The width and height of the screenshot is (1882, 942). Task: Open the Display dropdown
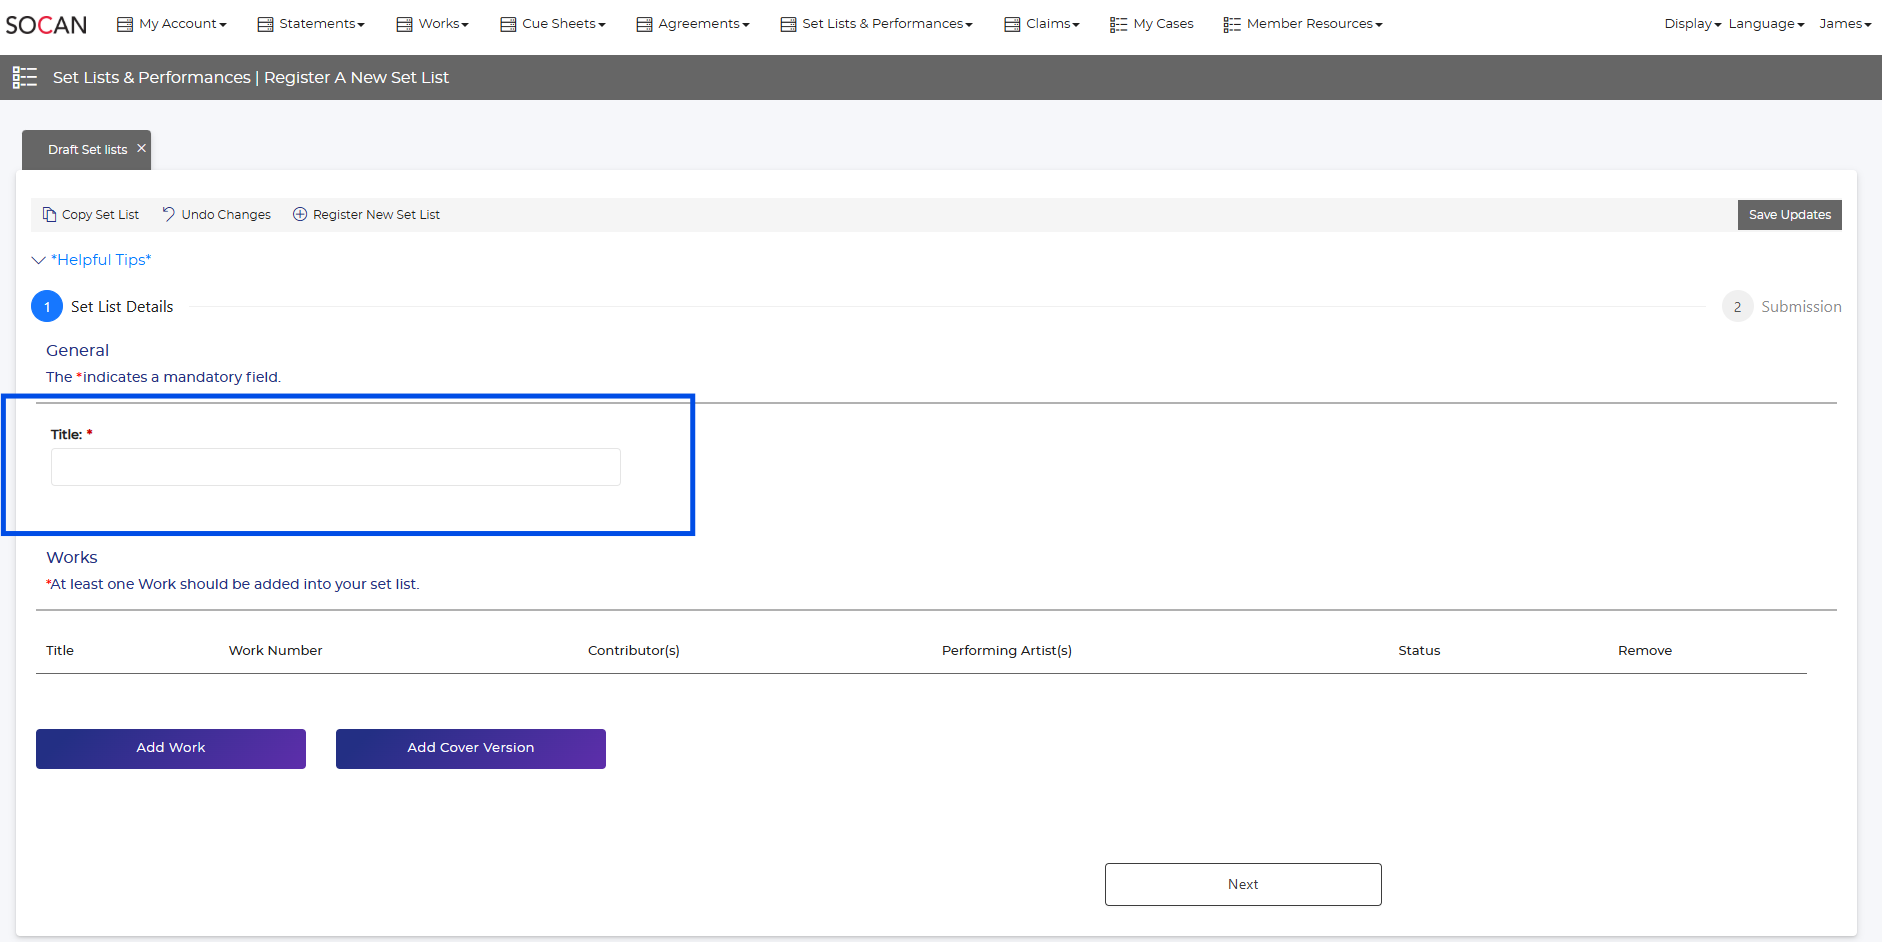[x=1692, y=24]
